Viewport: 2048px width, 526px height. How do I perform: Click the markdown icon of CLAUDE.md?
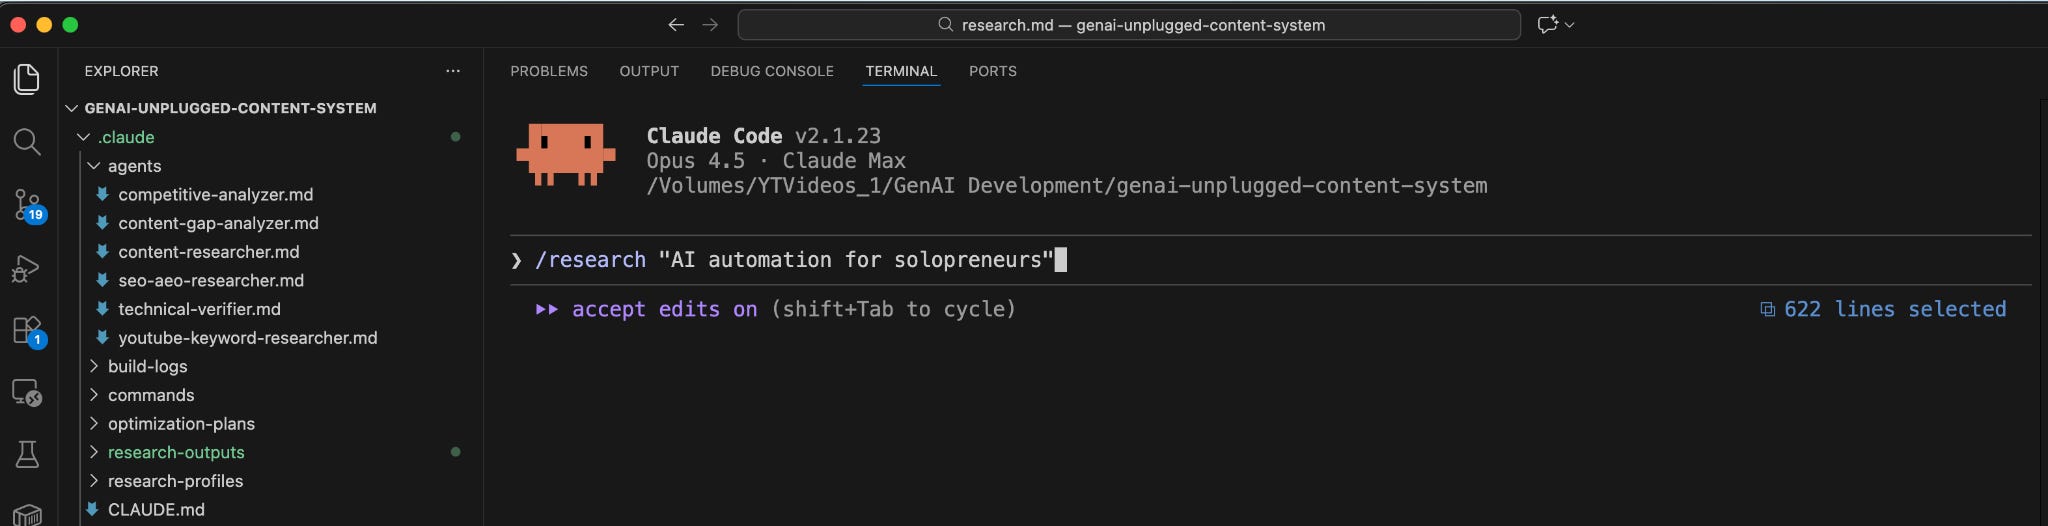pyautogui.click(x=92, y=509)
